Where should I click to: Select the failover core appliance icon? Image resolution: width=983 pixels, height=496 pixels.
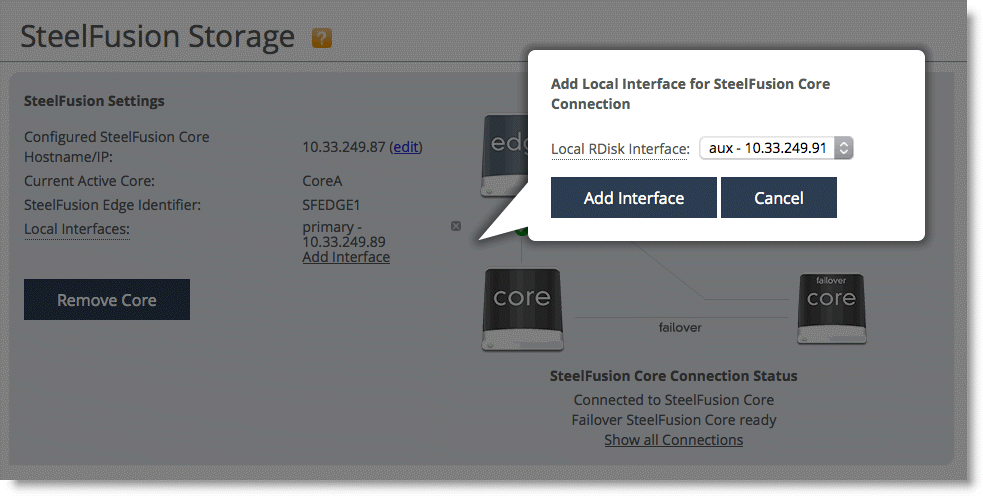click(x=831, y=309)
